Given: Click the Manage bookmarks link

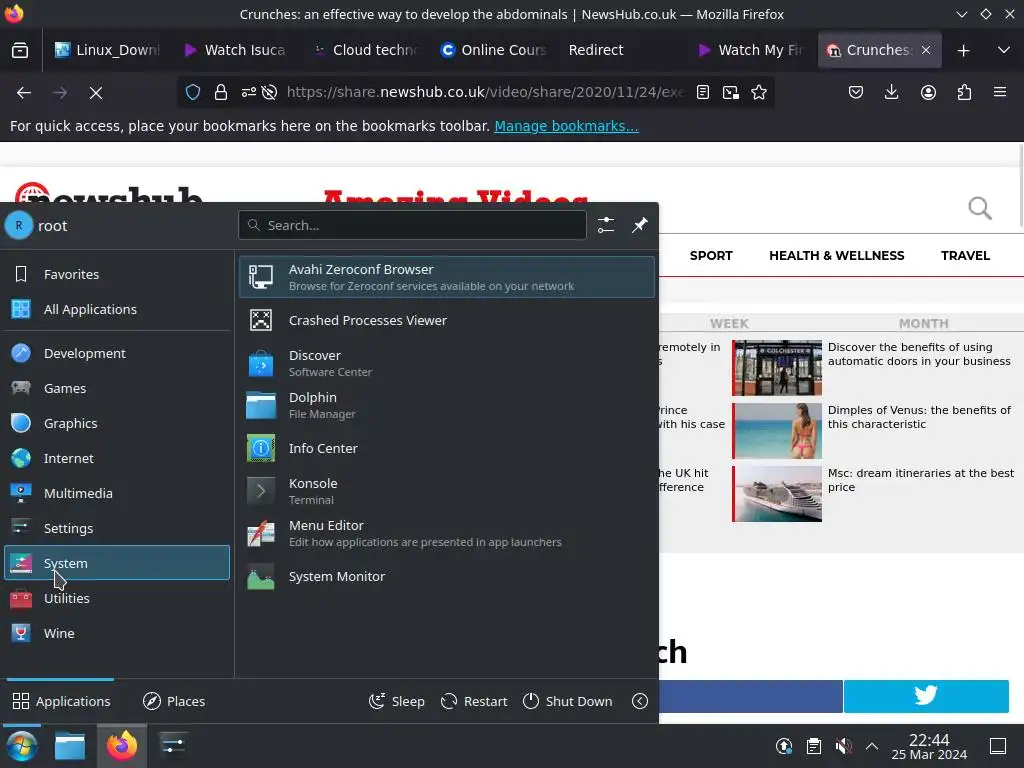Looking at the screenshot, I should [x=566, y=126].
